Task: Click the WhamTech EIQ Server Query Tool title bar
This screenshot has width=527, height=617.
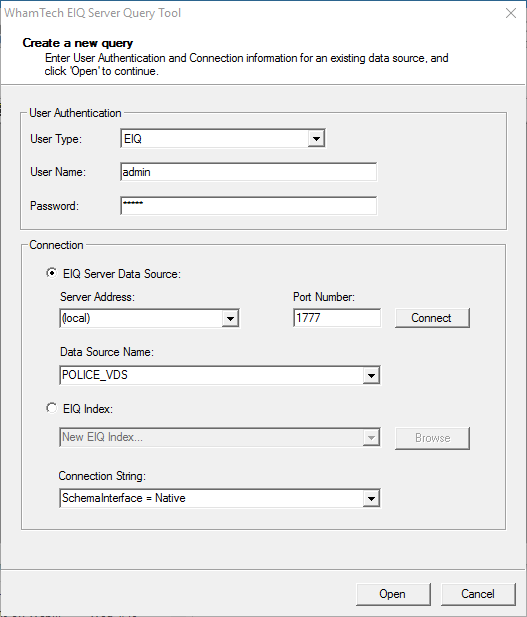Action: click(x=252, y=13)
